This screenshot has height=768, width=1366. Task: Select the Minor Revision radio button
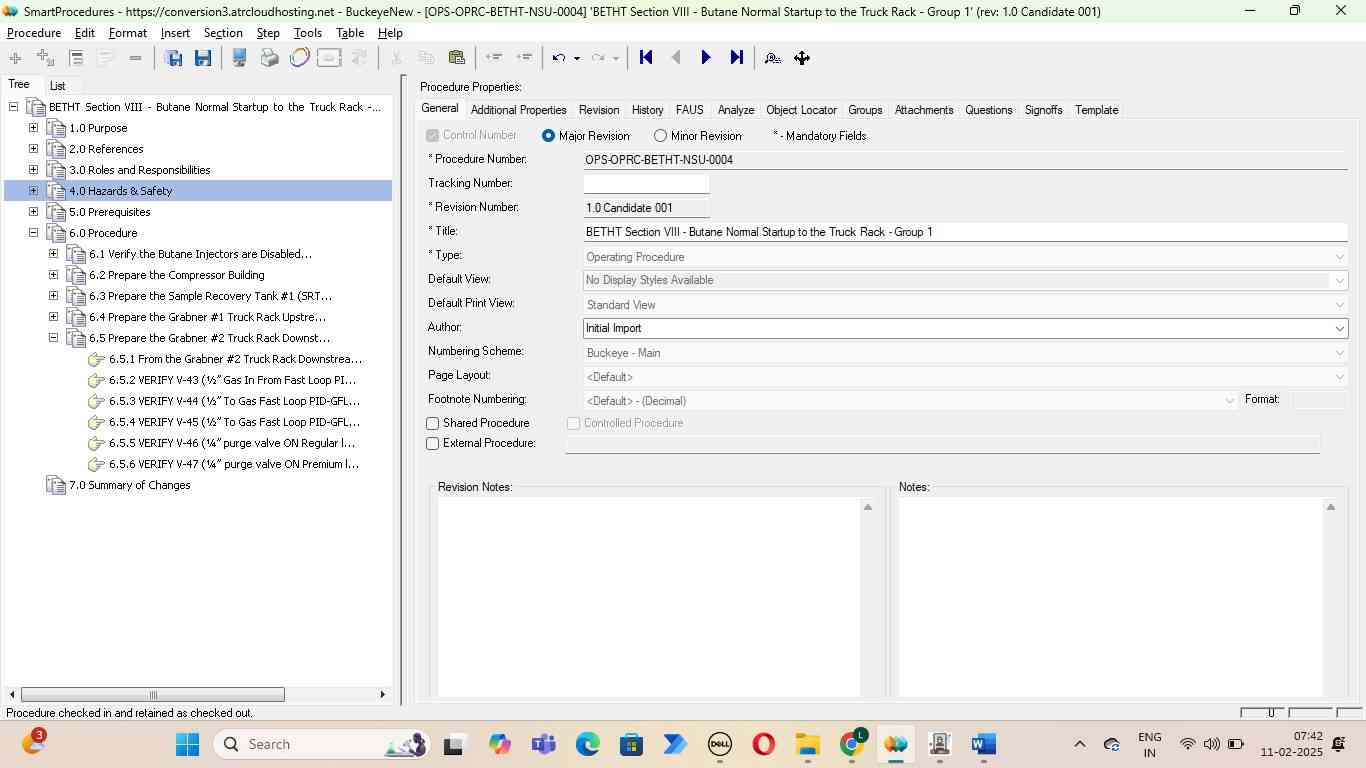660,136
